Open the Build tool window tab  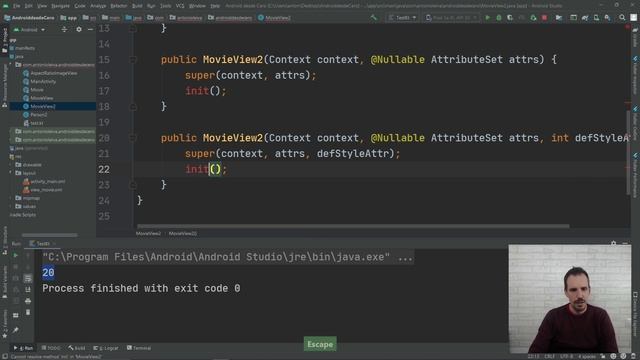tap(77, 348)
